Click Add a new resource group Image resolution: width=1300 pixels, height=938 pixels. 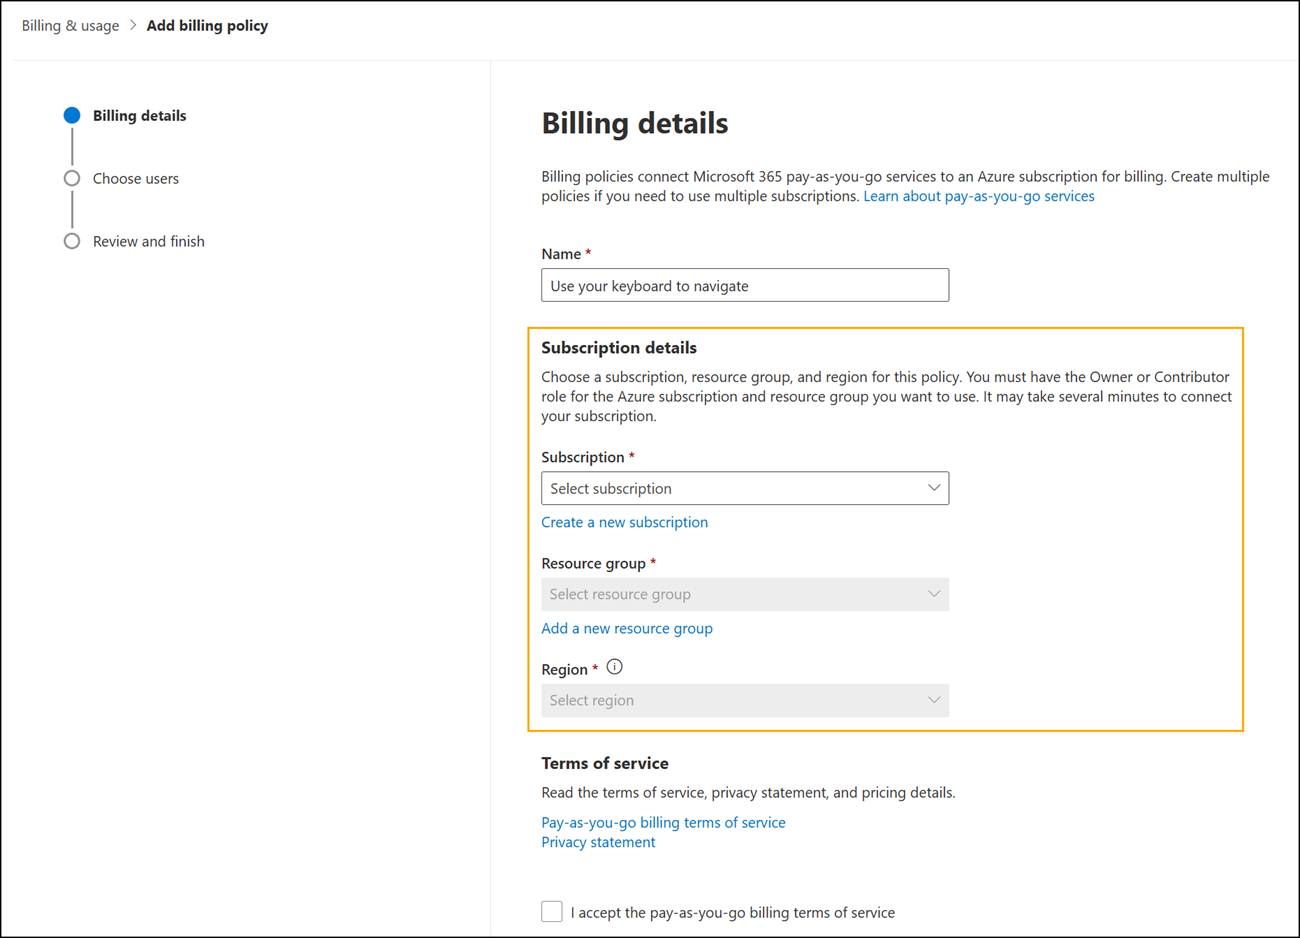tap(627, 628)
